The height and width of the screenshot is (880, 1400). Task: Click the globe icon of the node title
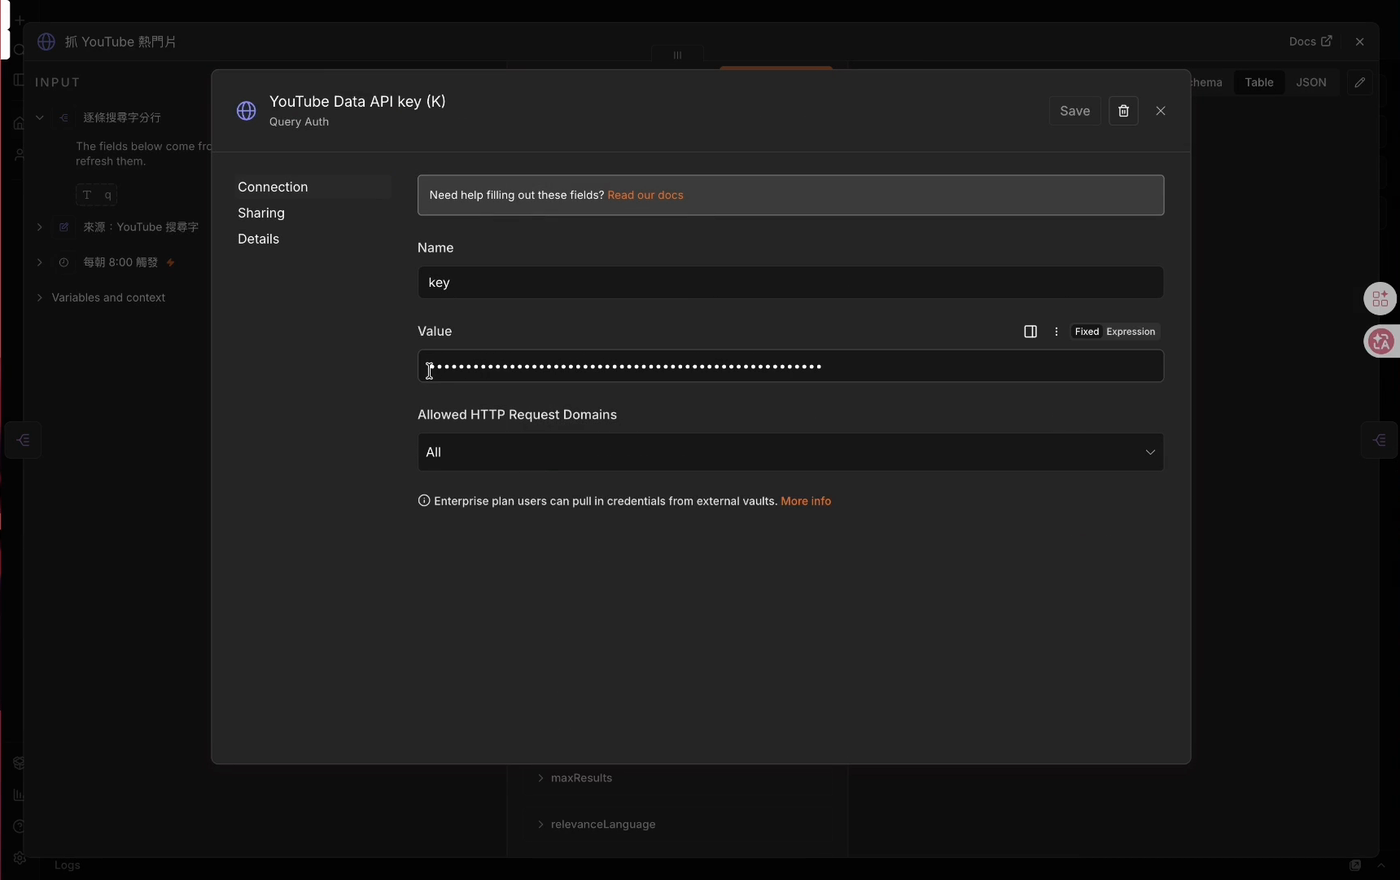coord(46,41)
